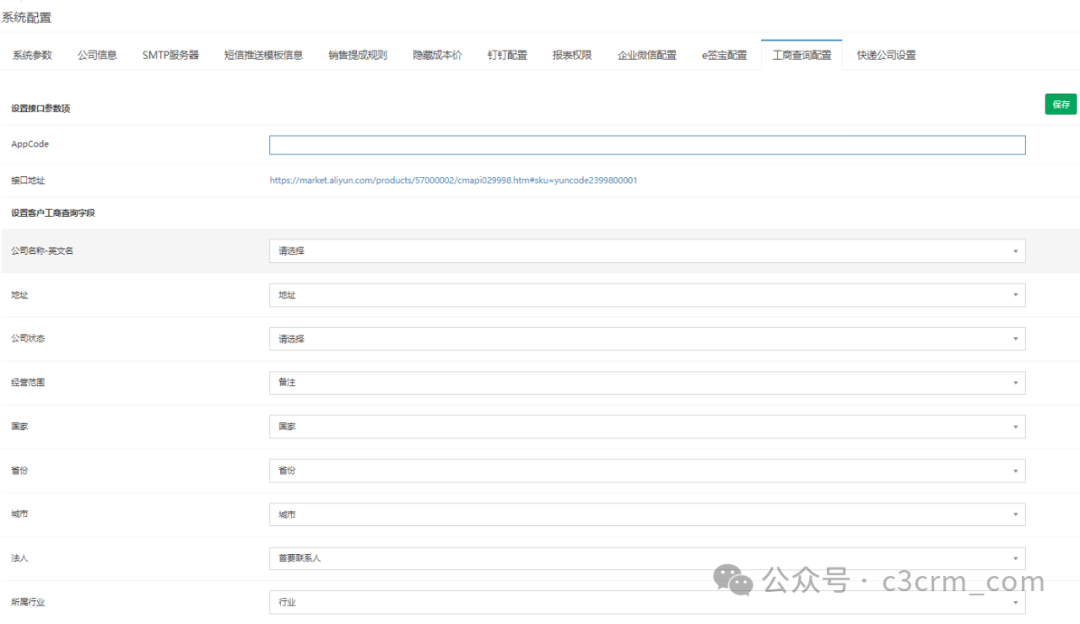Switch to the 隐藏成本价 tab

437,55
